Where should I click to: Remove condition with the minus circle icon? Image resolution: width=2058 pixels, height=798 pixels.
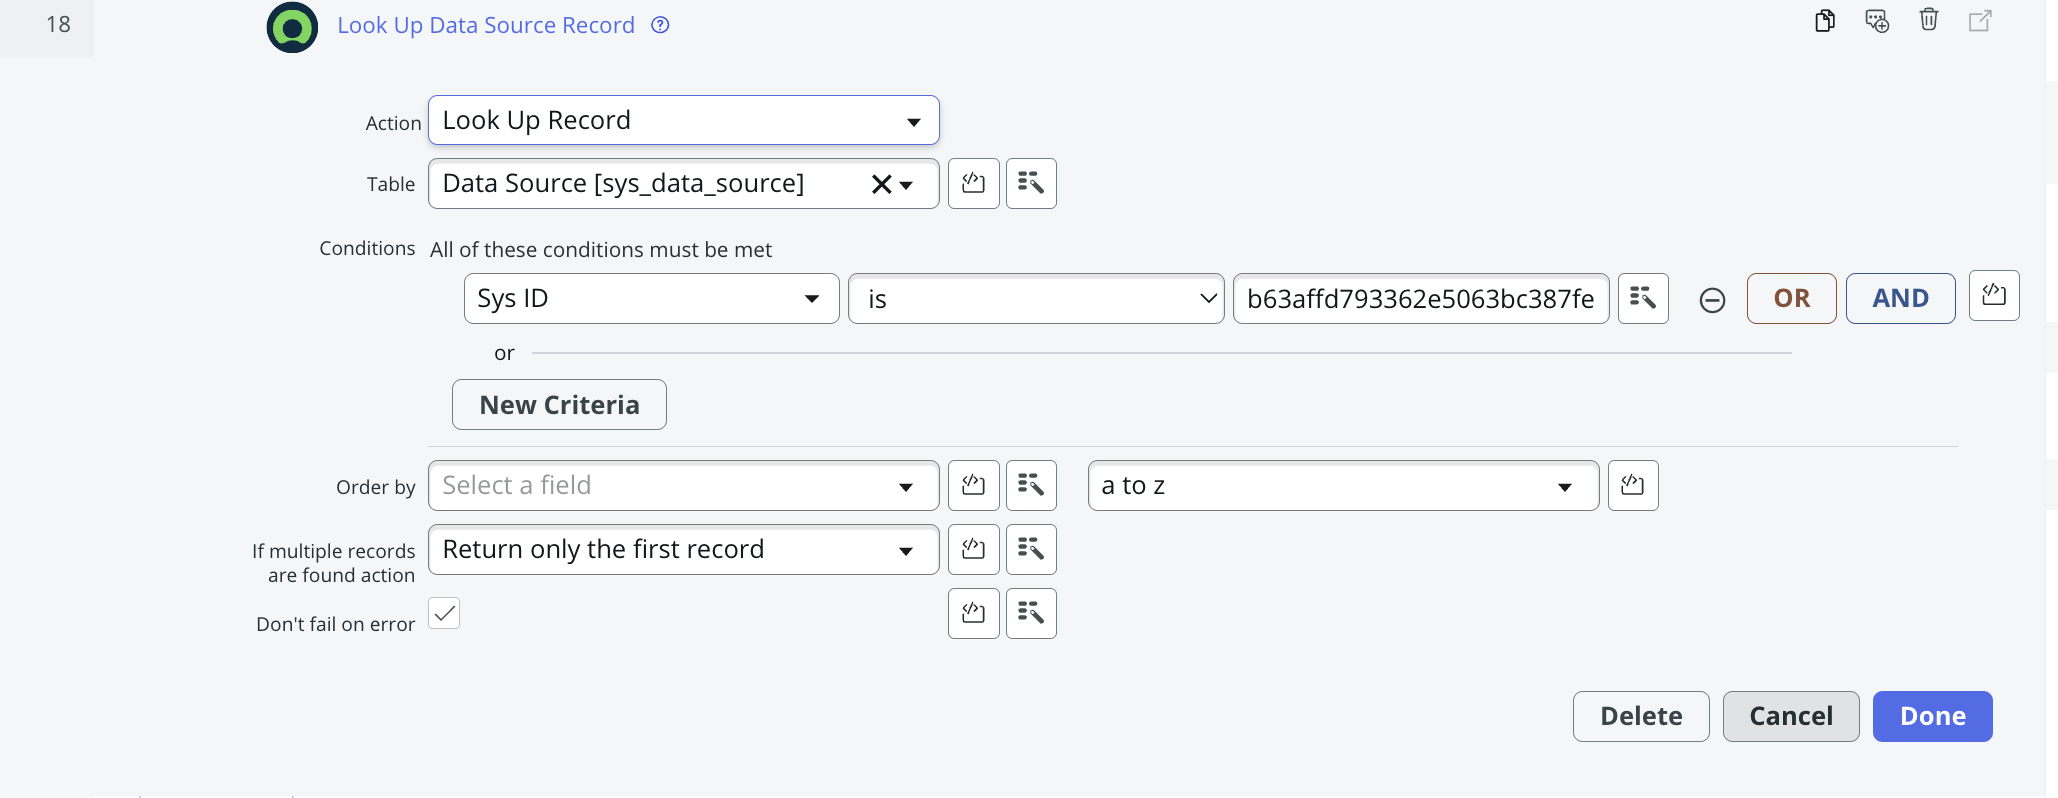(x=1712, y=300)
